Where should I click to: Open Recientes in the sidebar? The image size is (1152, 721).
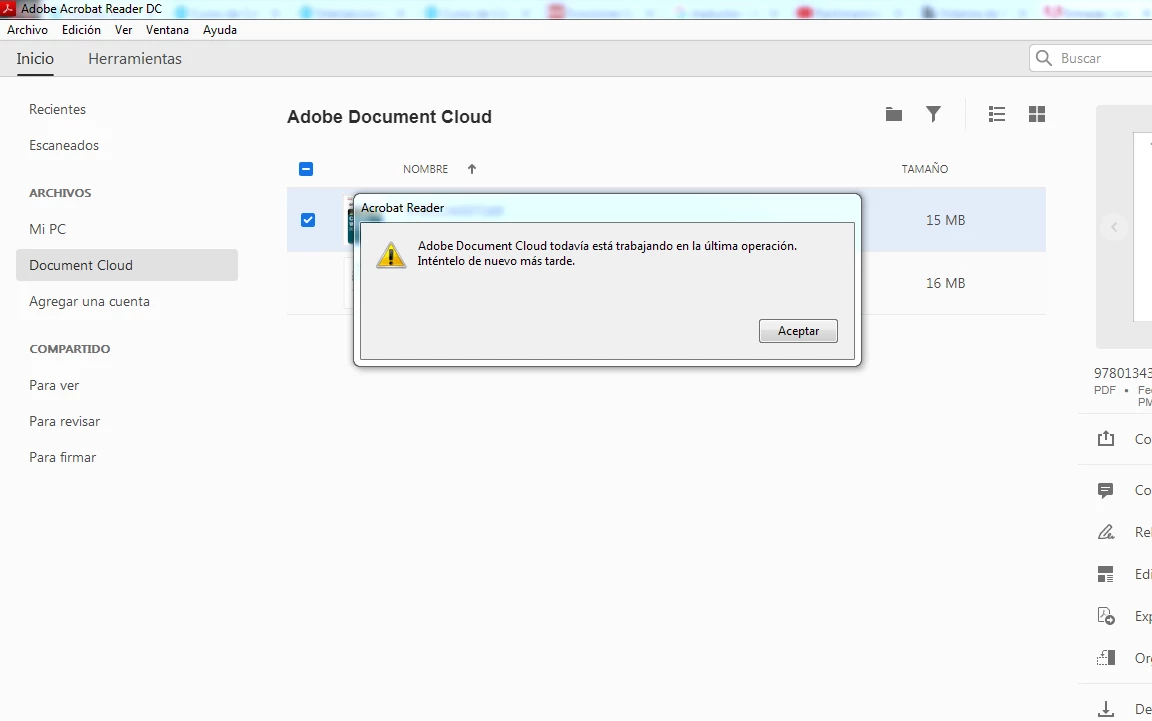pos(57,110)
